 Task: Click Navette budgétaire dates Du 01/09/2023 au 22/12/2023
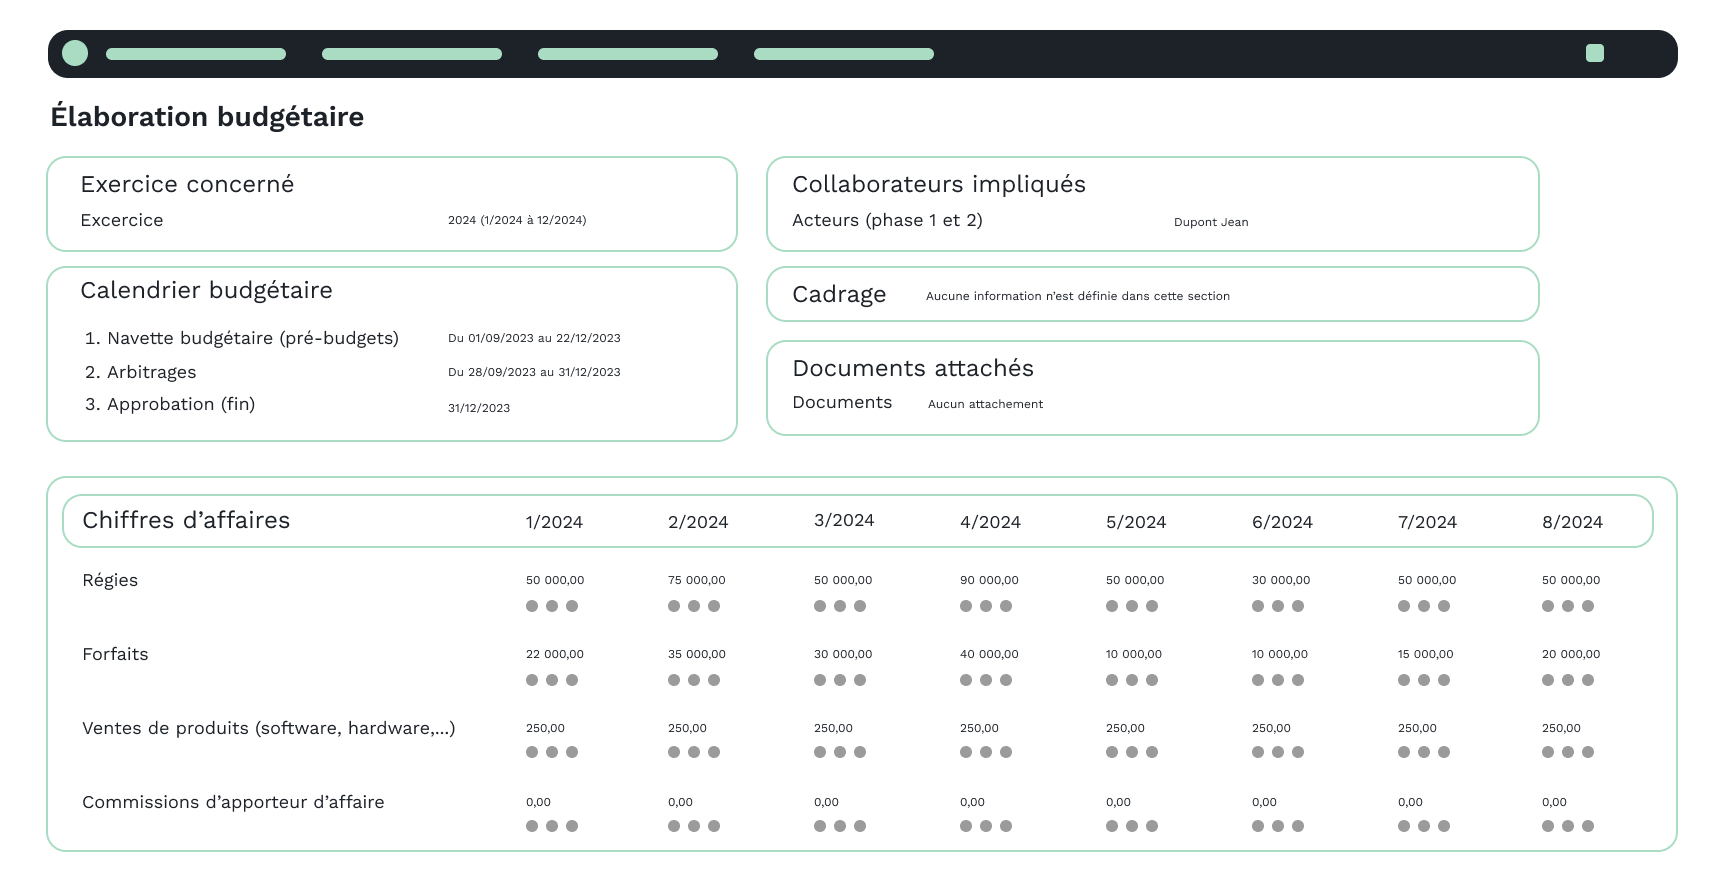pos(534,338)
